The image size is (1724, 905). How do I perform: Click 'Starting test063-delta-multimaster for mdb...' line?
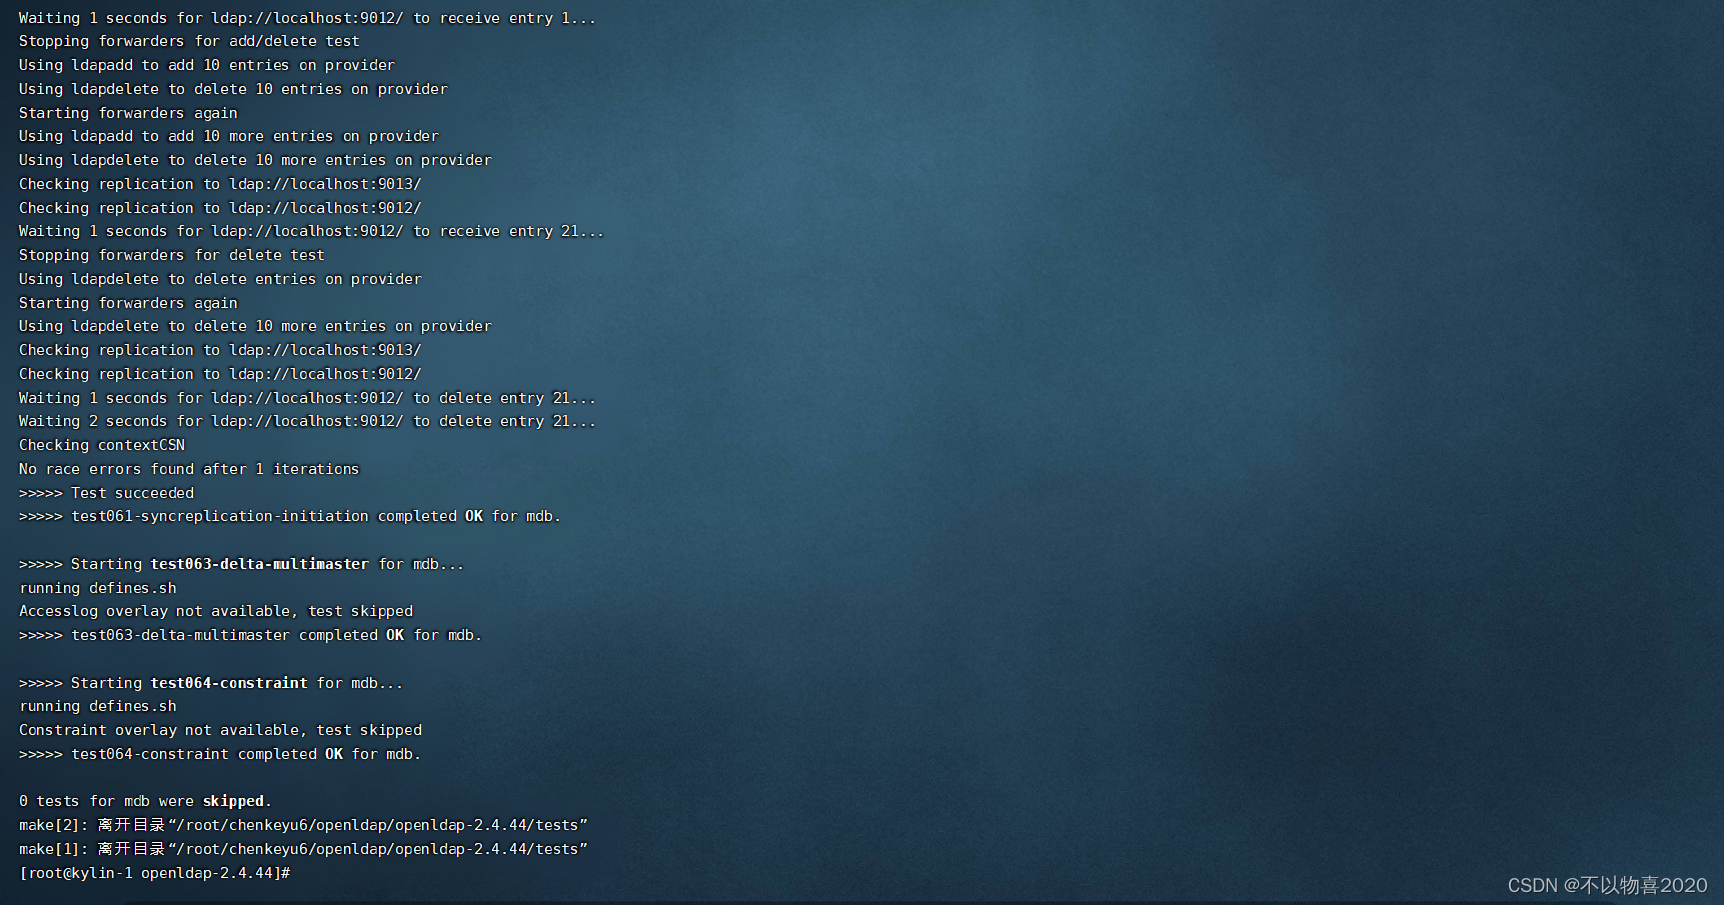(x=241, y=564)
